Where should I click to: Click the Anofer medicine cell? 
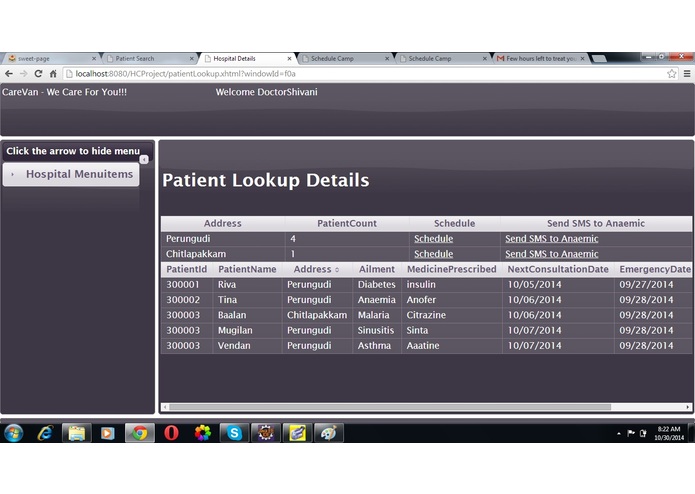(x=452, y=300)
